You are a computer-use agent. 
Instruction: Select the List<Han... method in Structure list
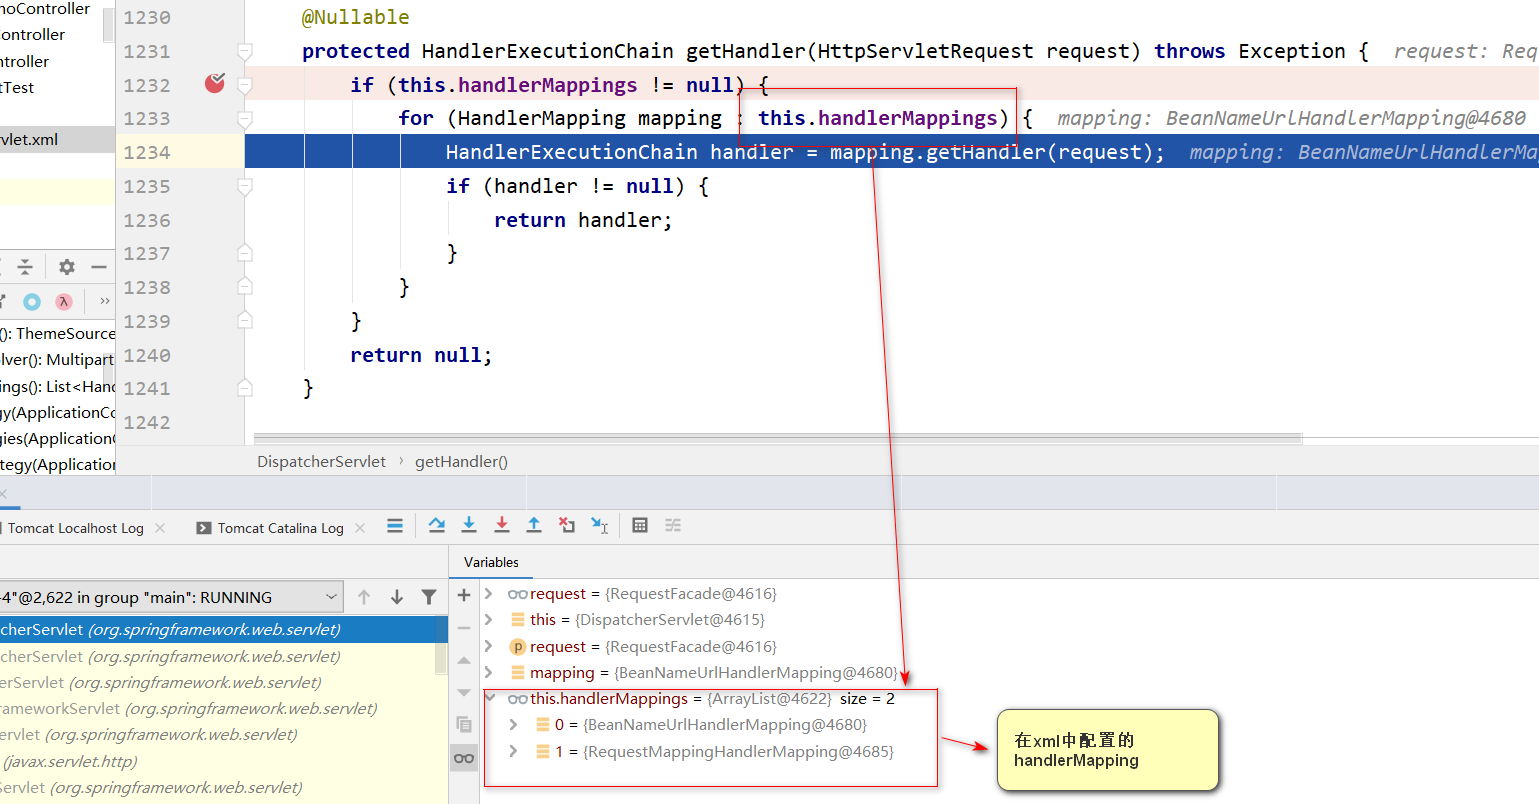point(57,386)
